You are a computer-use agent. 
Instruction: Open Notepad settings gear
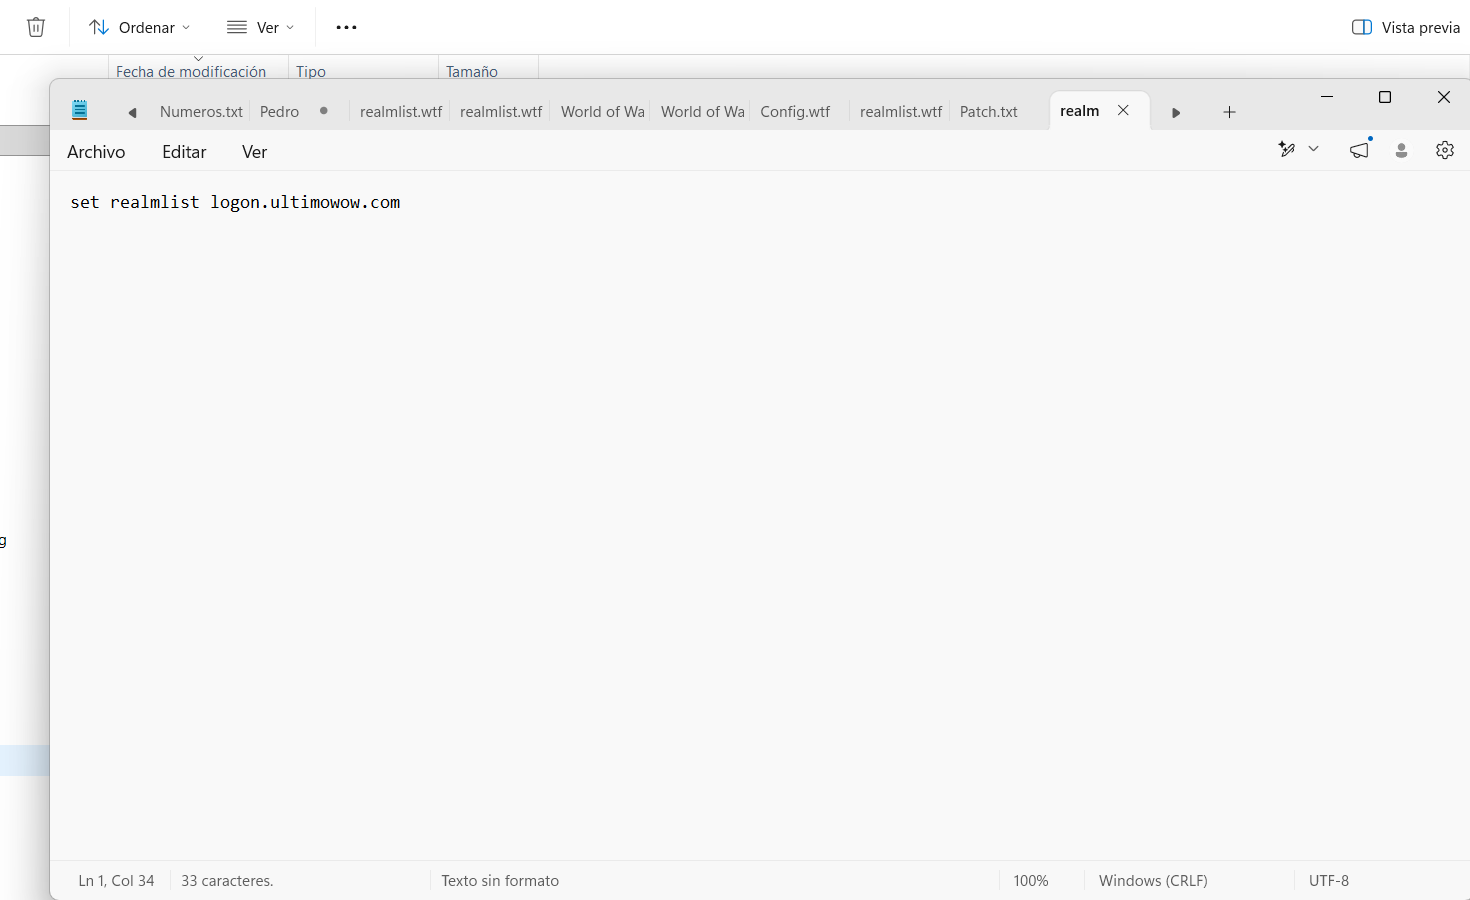click(1445, 150)
